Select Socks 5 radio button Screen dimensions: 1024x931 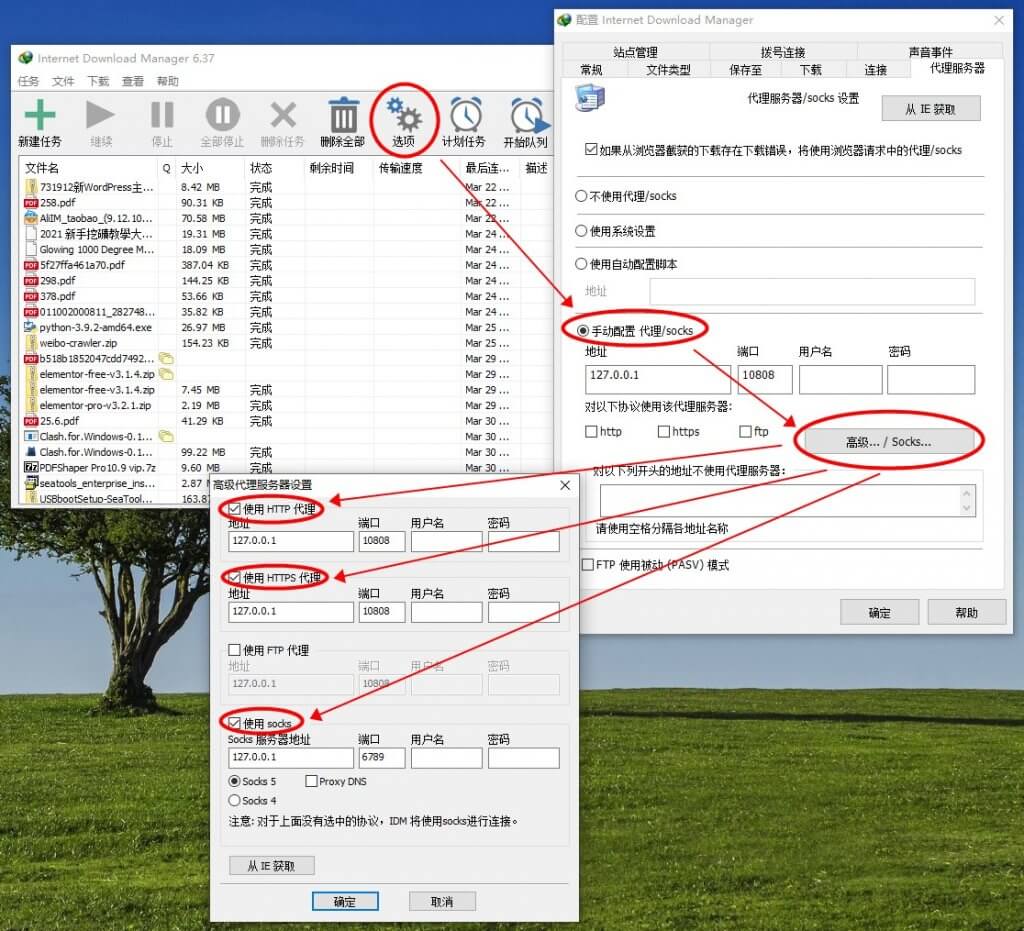[x=234, y=781]
